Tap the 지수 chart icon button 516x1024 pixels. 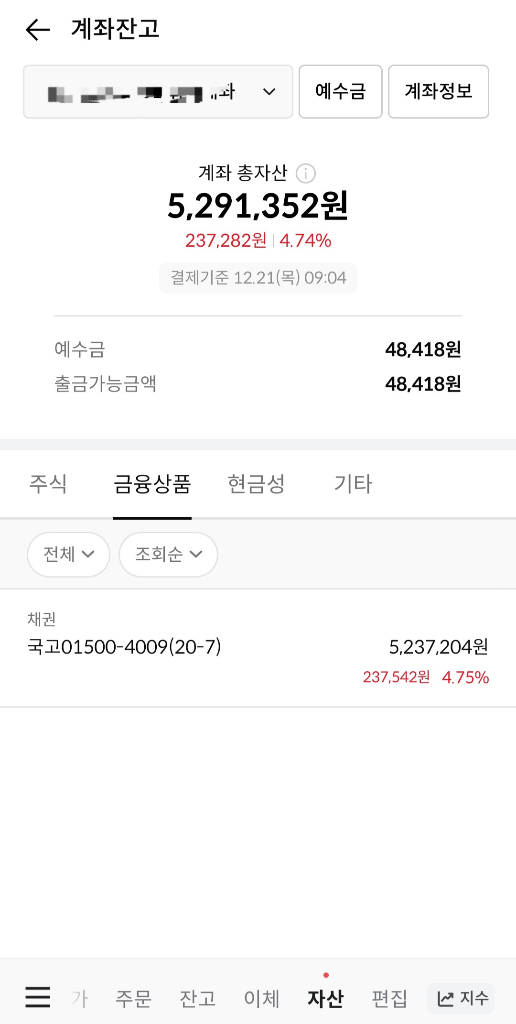tap(461, 998)
